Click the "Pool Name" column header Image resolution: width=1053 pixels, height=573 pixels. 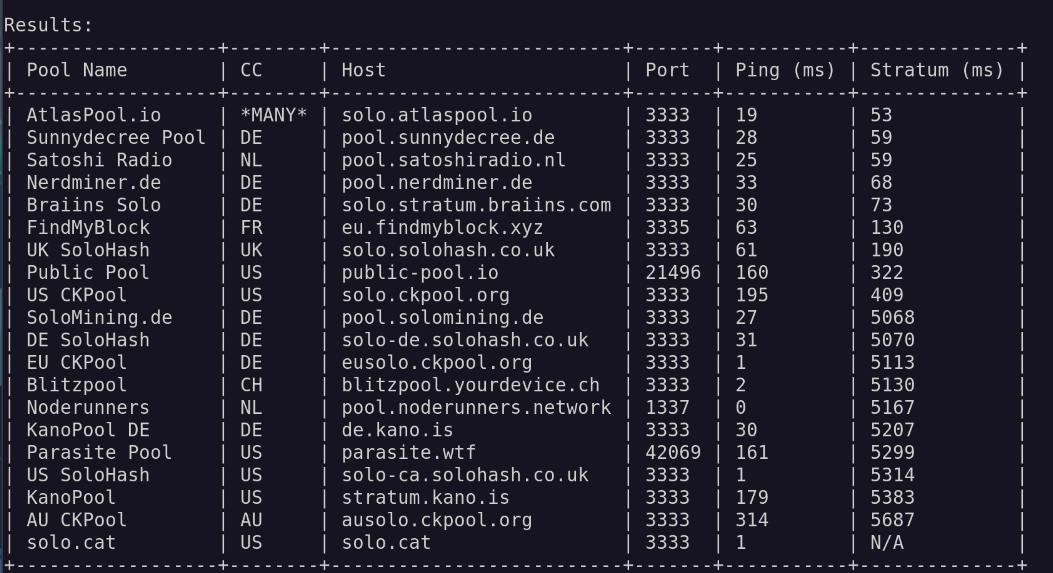pyautogui.click(x=77, y=70)
